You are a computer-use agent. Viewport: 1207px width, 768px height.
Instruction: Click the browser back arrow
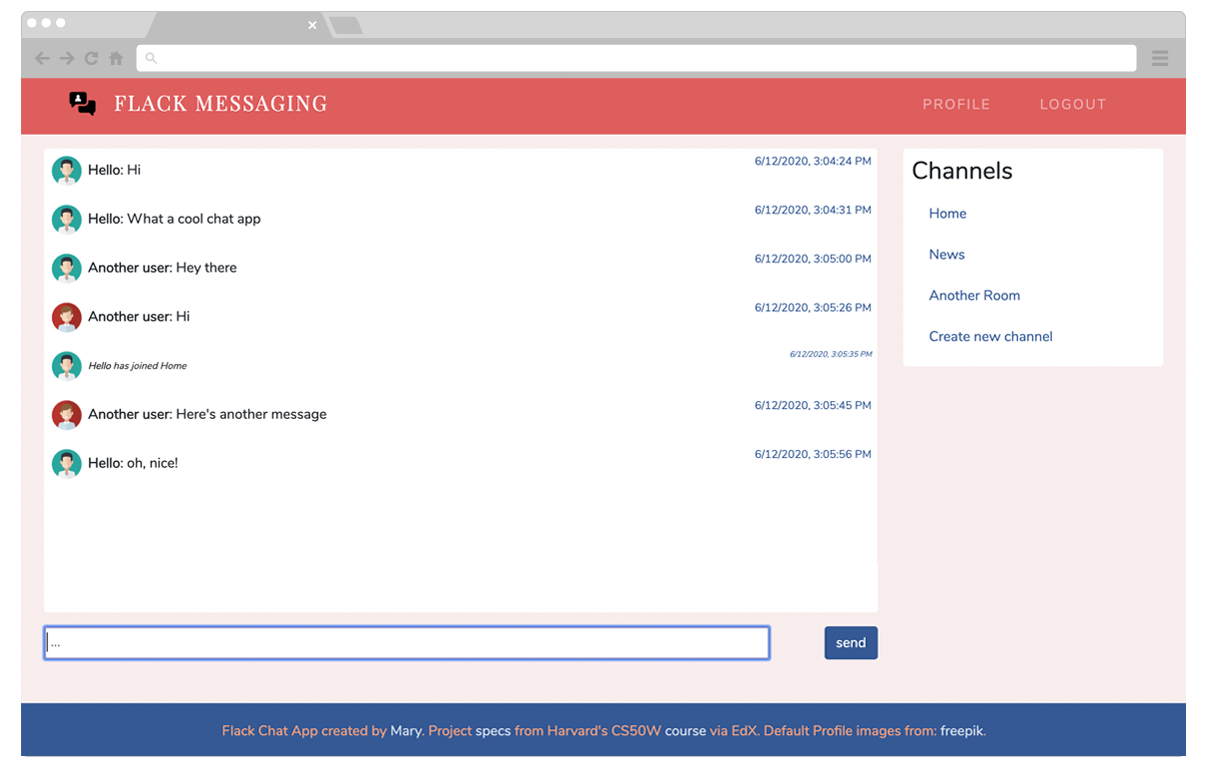coord(42,59)
